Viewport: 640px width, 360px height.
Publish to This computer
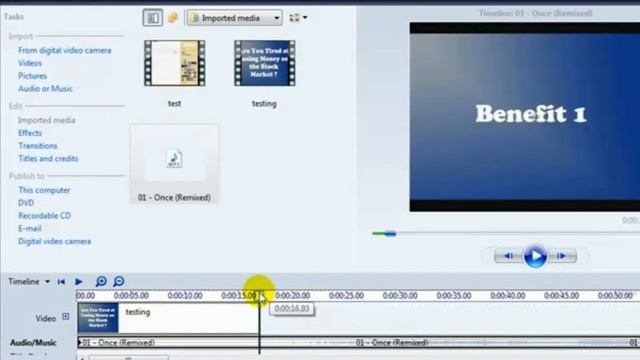pyautogui.click(x=44, y=190)
